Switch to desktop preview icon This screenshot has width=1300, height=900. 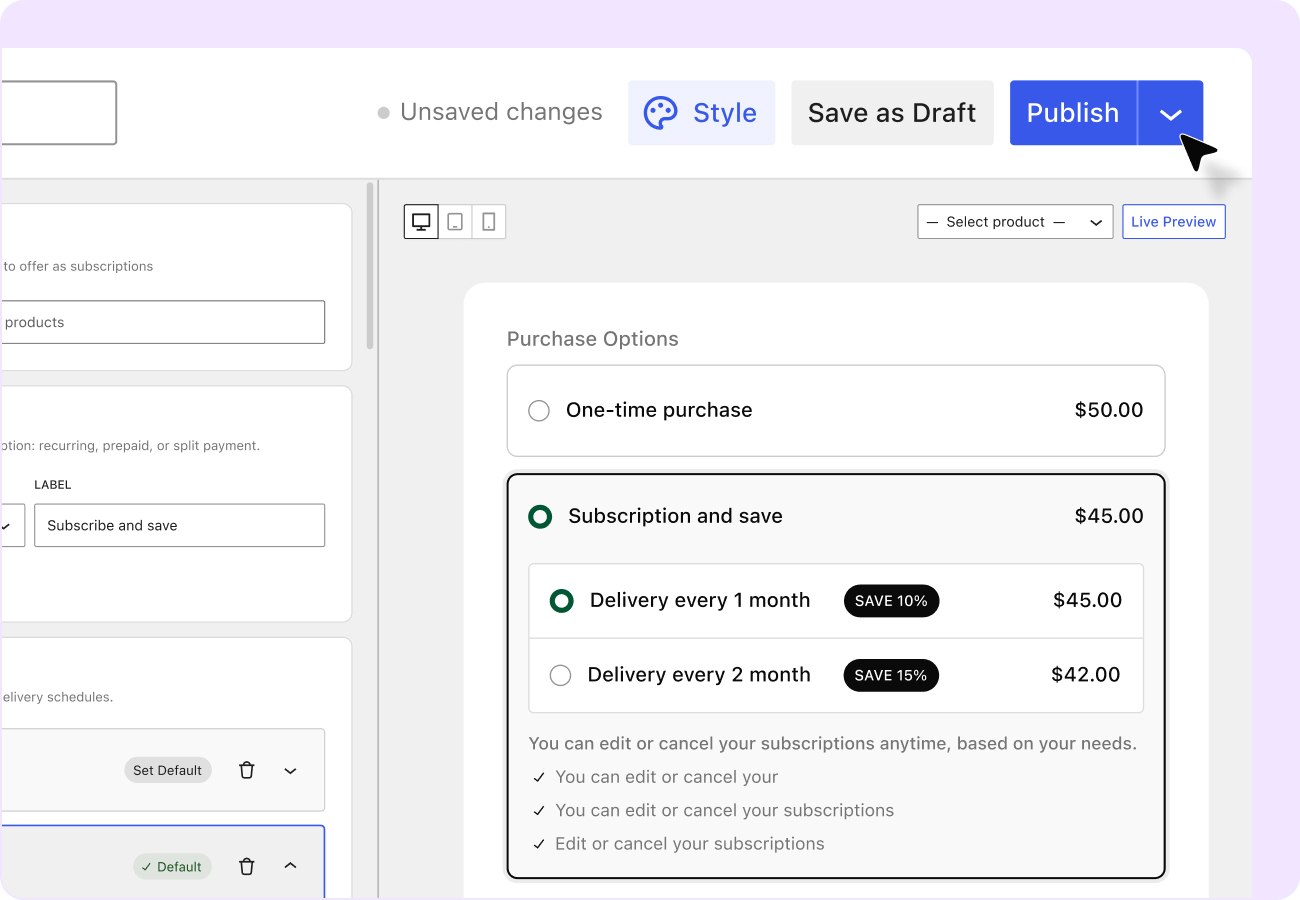[421, 222]
